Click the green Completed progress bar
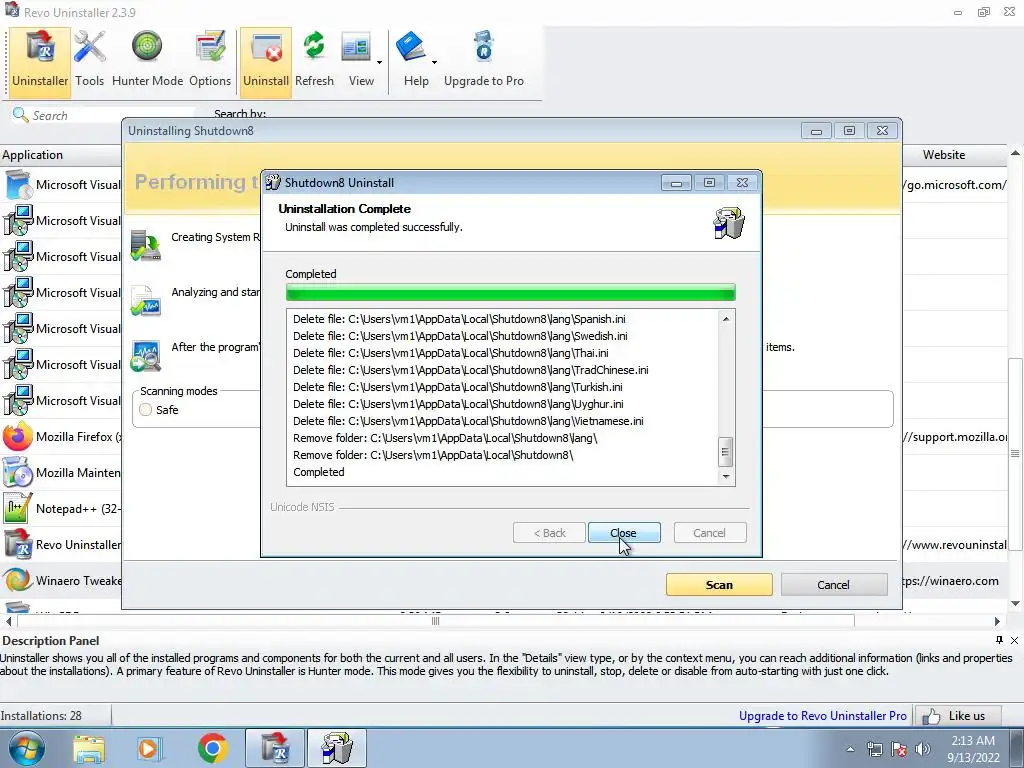 click(x=511, y=293)
